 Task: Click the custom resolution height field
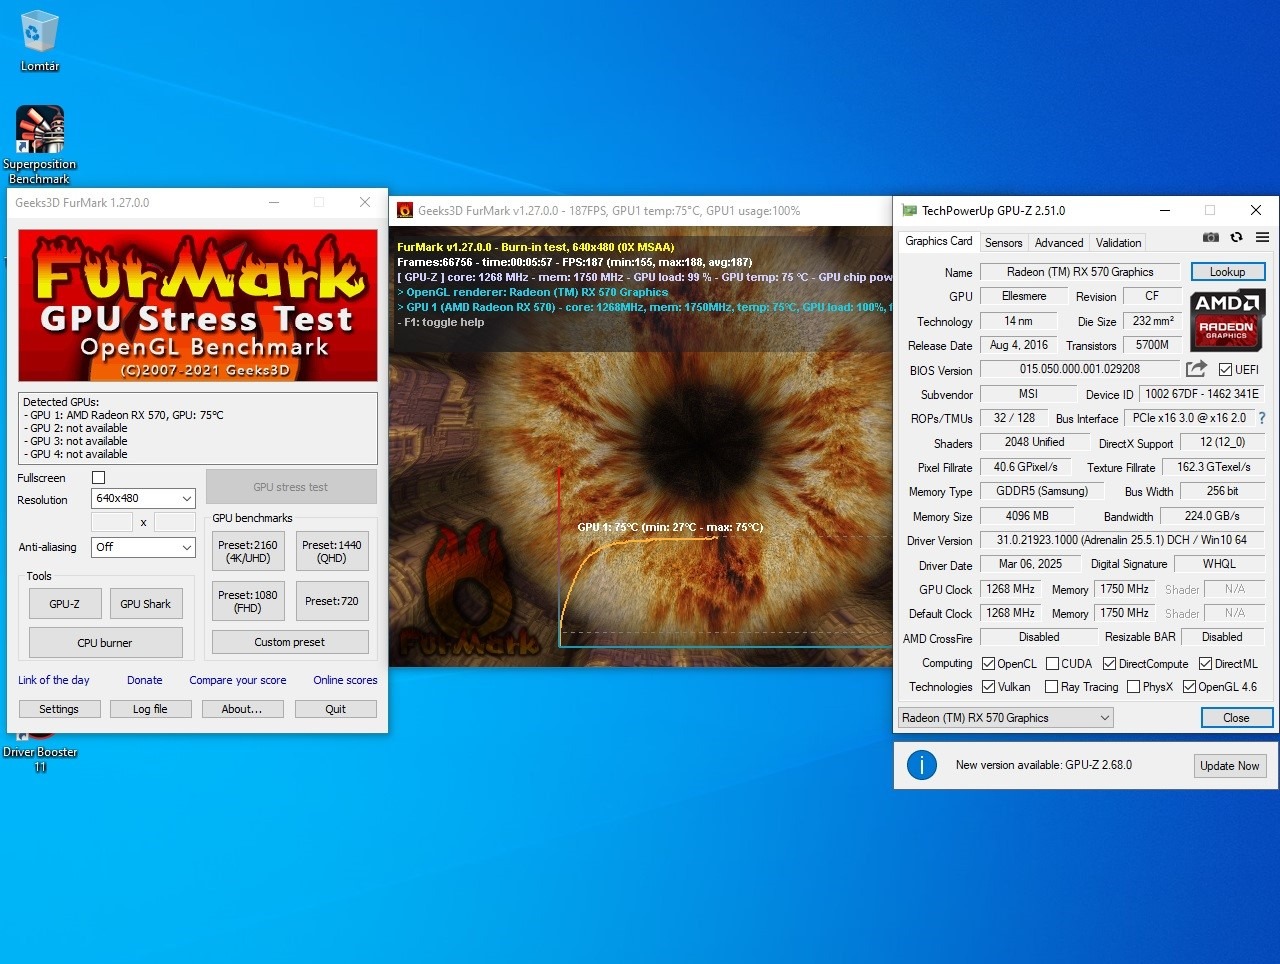175,522
